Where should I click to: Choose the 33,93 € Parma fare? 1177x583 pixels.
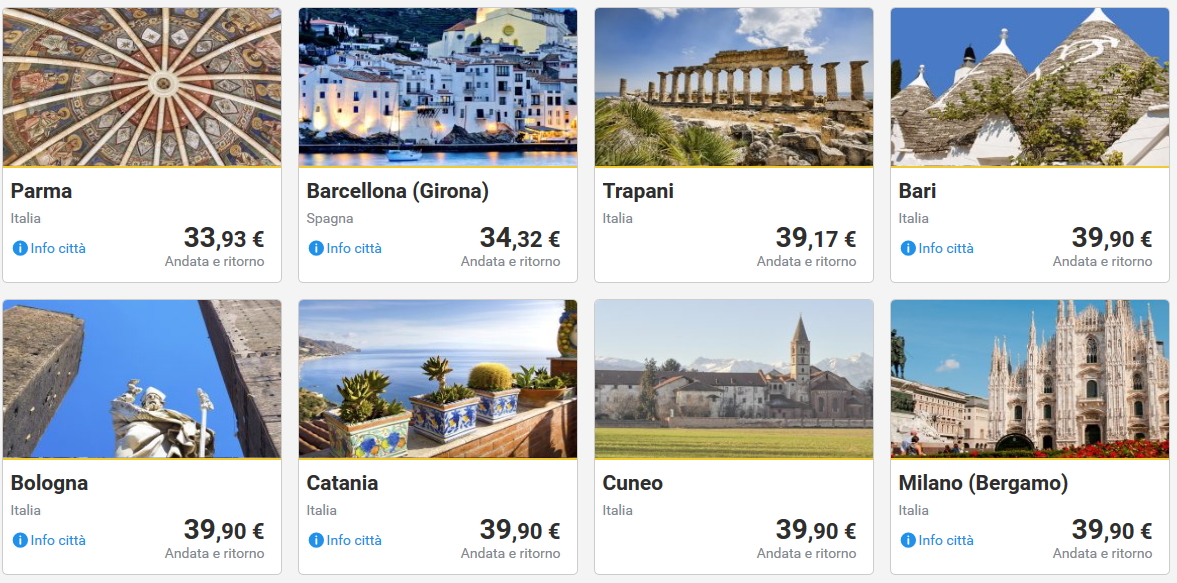(223, 238)
